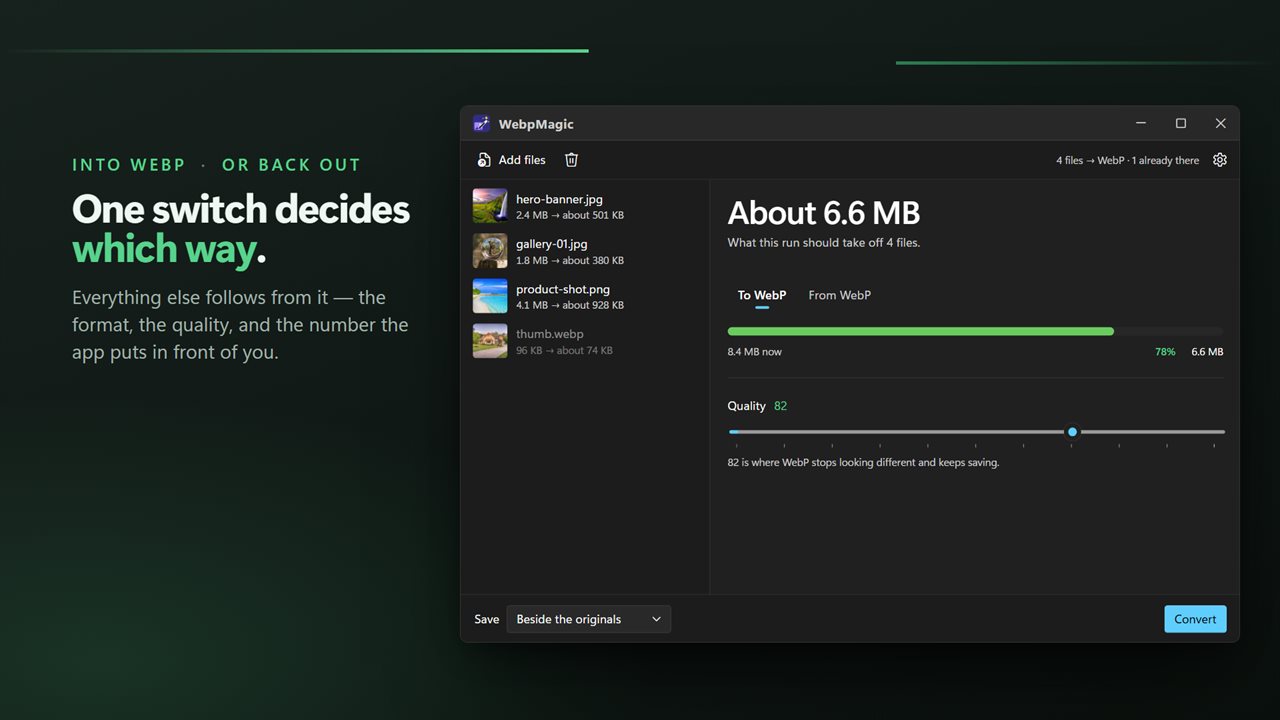Screen dimensions: 1280x720
Task: Click the Add files icon
Action: [x=484, y=160]
